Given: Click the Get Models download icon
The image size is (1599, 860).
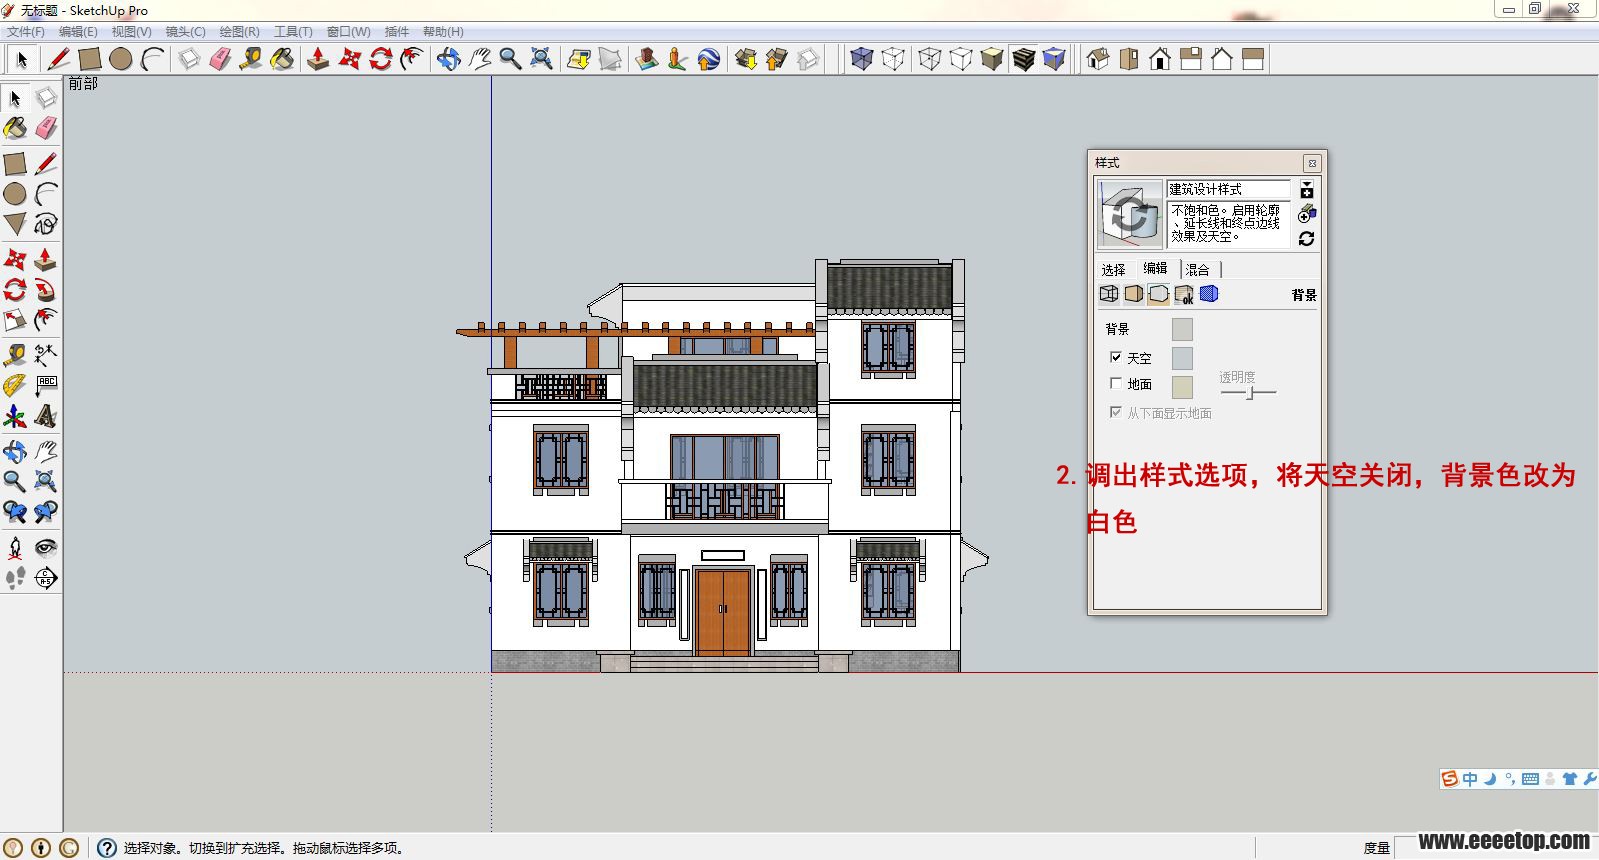Looking at the screenshot, I should pos(745,59).
